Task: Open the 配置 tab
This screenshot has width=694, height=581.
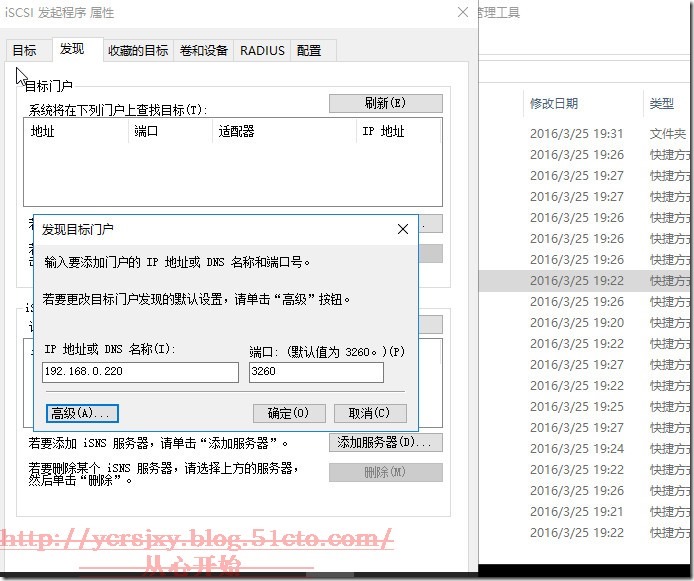Action: 313,50
